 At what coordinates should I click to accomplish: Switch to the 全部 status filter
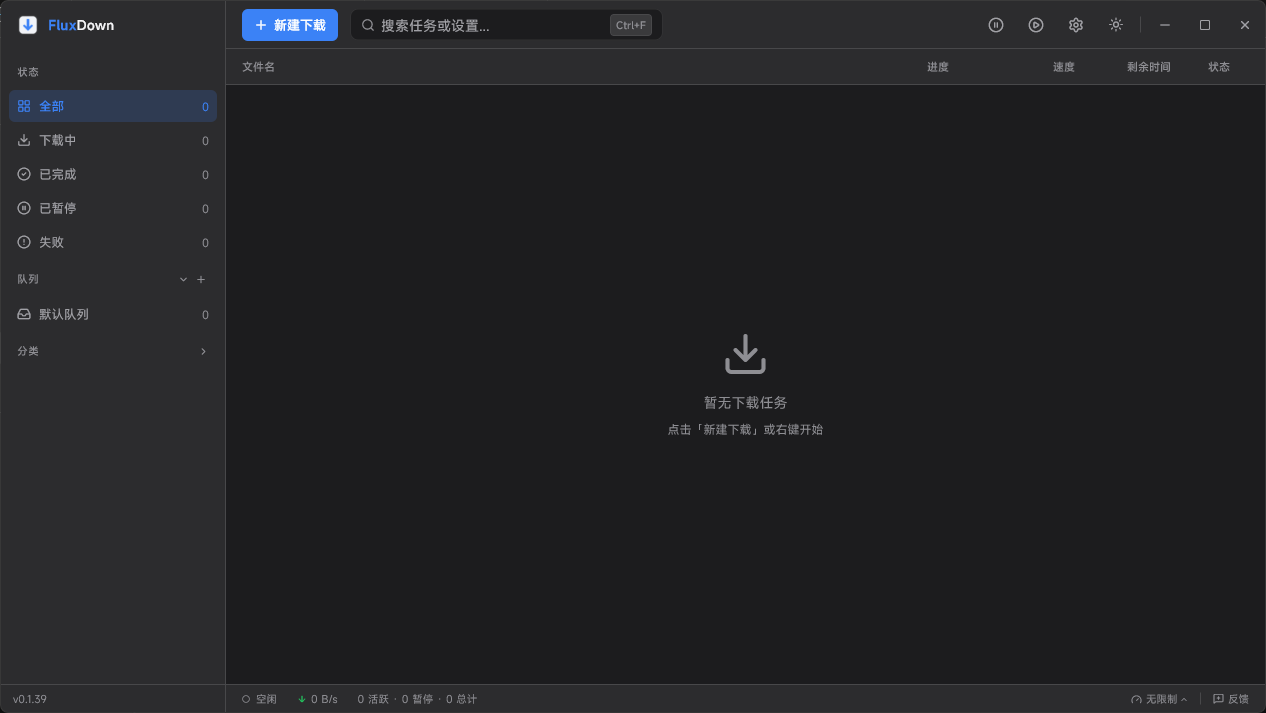coord(50,105)
